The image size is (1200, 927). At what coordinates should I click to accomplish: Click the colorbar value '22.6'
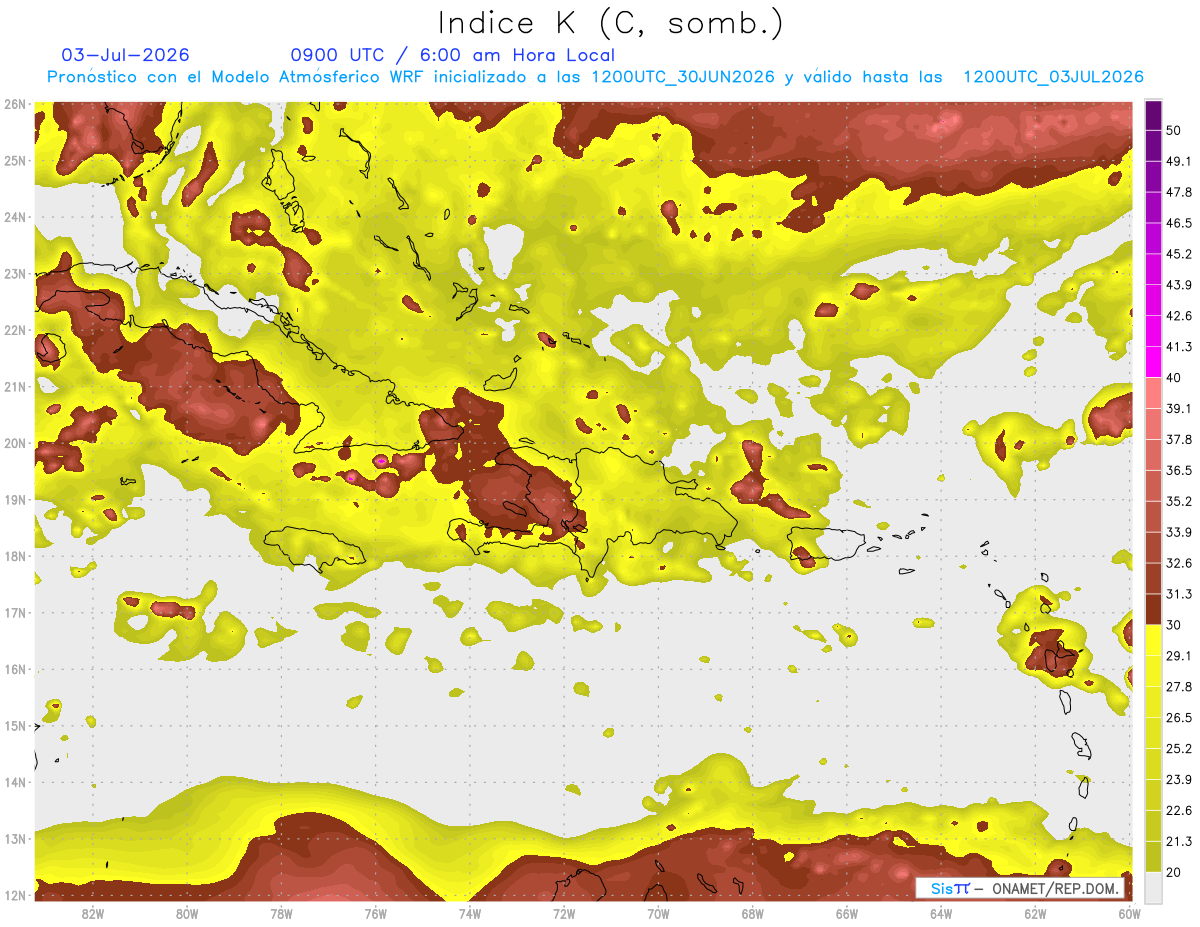1178,810
